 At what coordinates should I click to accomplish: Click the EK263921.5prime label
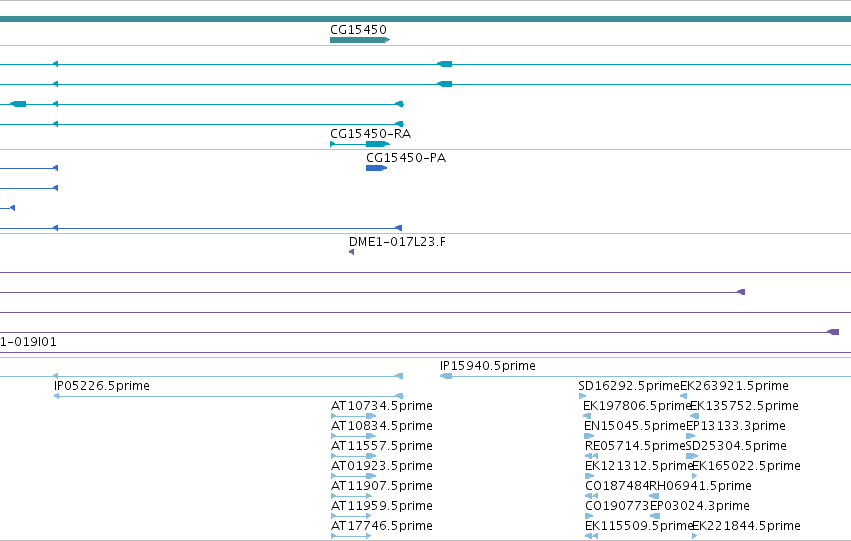[734, 386]
